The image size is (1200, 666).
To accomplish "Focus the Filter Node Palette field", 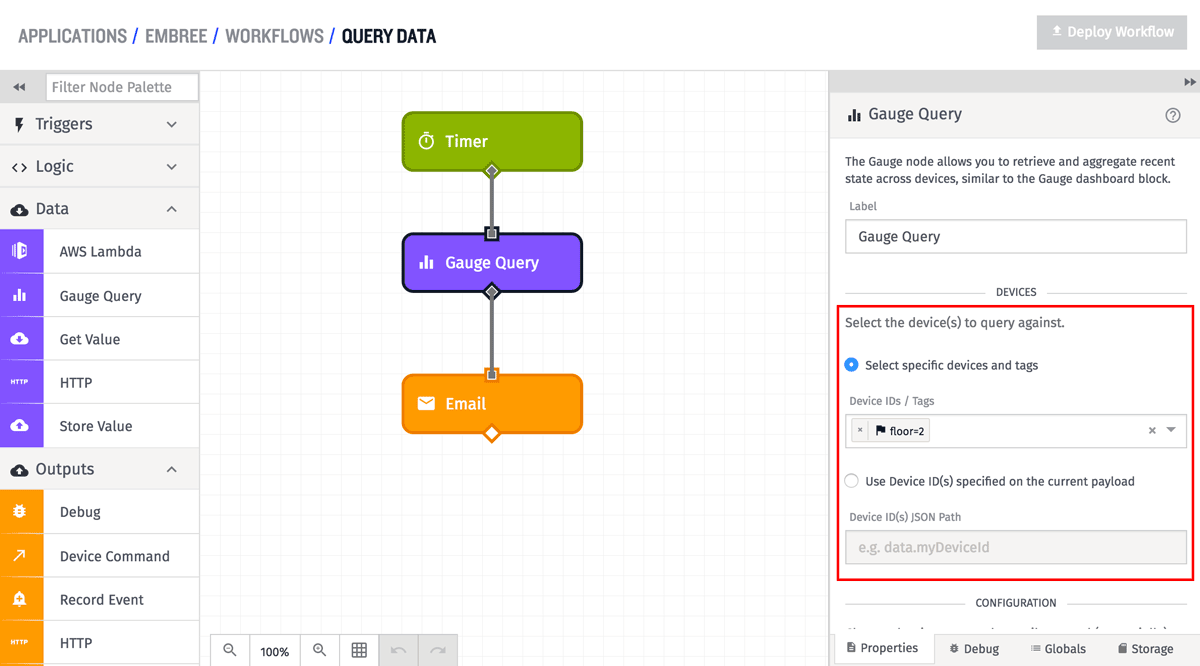I will pyautogui.click(x=122, y=87).
